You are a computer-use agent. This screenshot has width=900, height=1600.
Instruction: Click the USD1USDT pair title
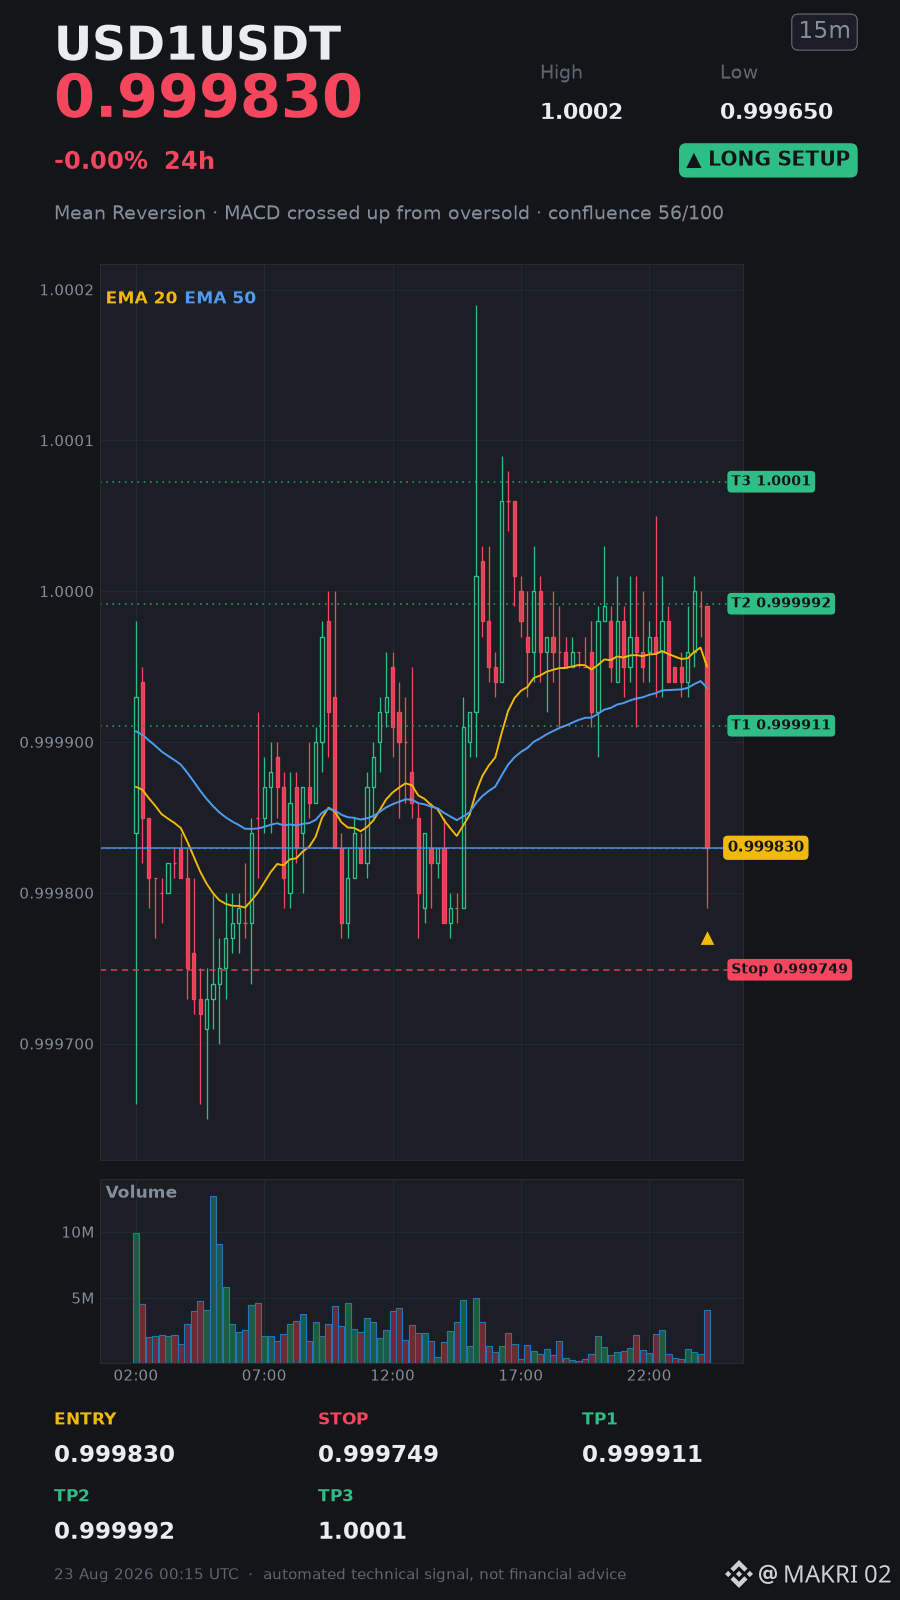click(198, 45)
